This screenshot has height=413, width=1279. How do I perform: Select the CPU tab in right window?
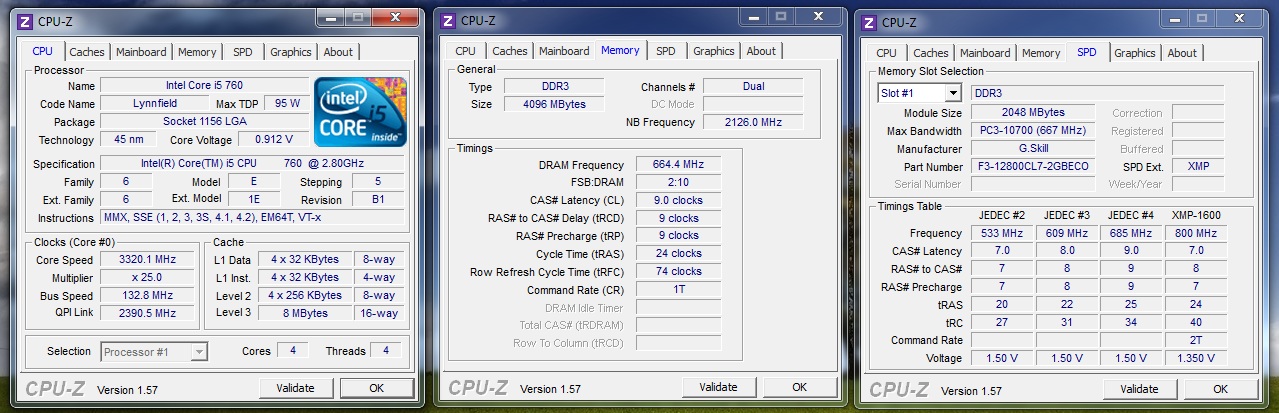click(886, 53)
